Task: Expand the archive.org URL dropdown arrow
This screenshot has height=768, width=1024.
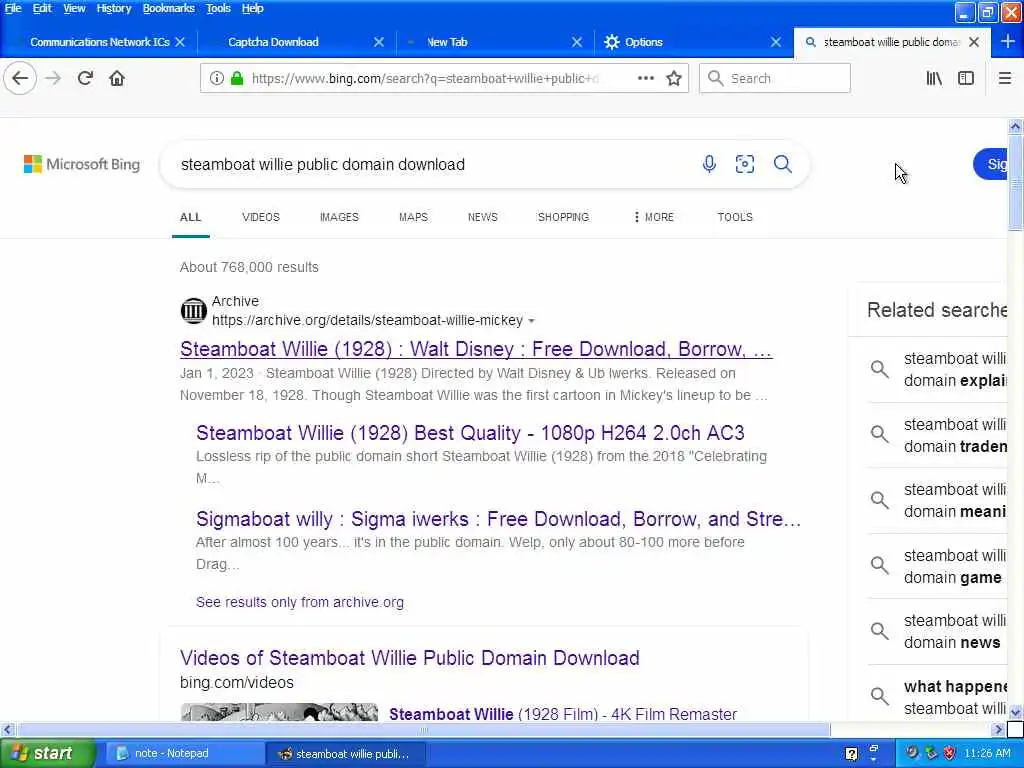Action: pyautogui.click(x=531, y=321)
